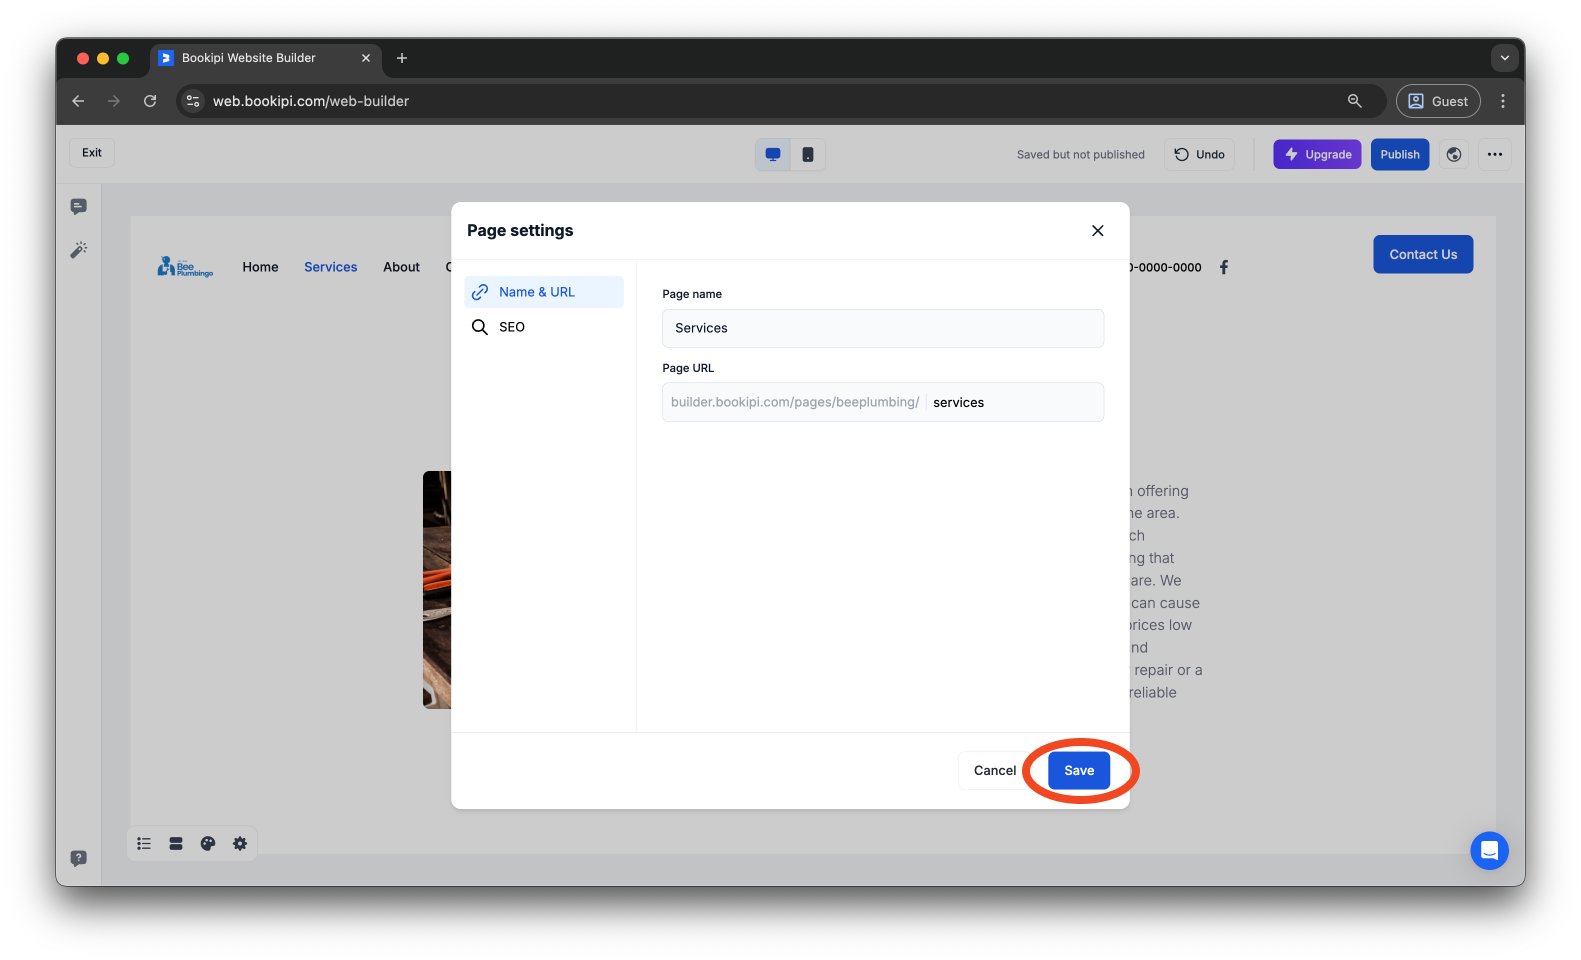Screen dimensions: 1581x960
Task: Open the SEO settings tab
Action: tap(544, 327)
